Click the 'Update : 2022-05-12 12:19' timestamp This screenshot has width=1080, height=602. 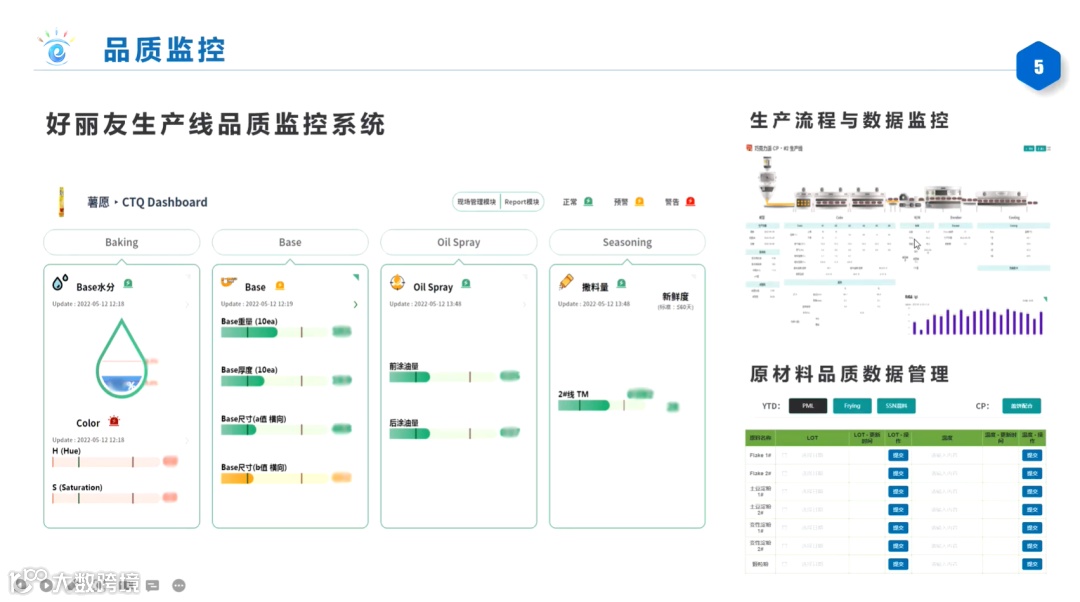257,304
